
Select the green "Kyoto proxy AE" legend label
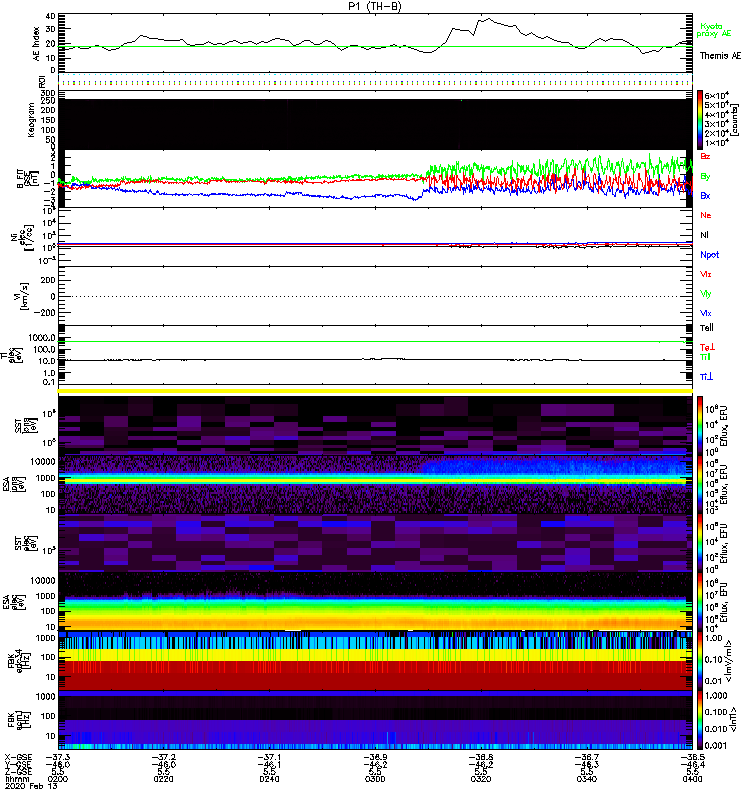[713, 30]
